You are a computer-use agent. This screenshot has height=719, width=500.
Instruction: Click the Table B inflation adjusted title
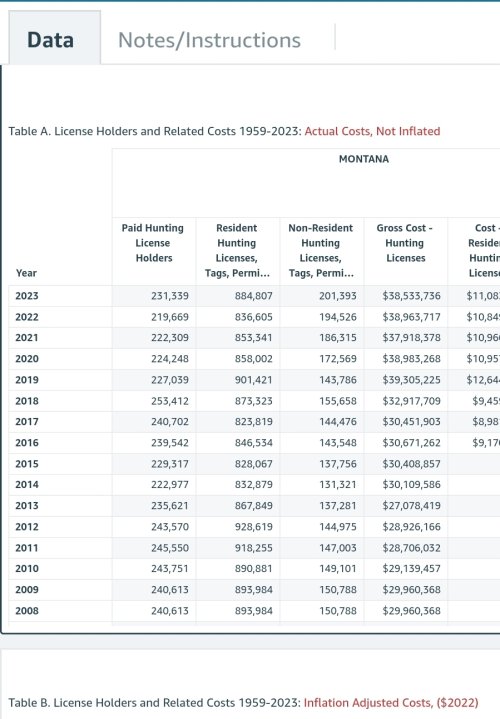243,702
